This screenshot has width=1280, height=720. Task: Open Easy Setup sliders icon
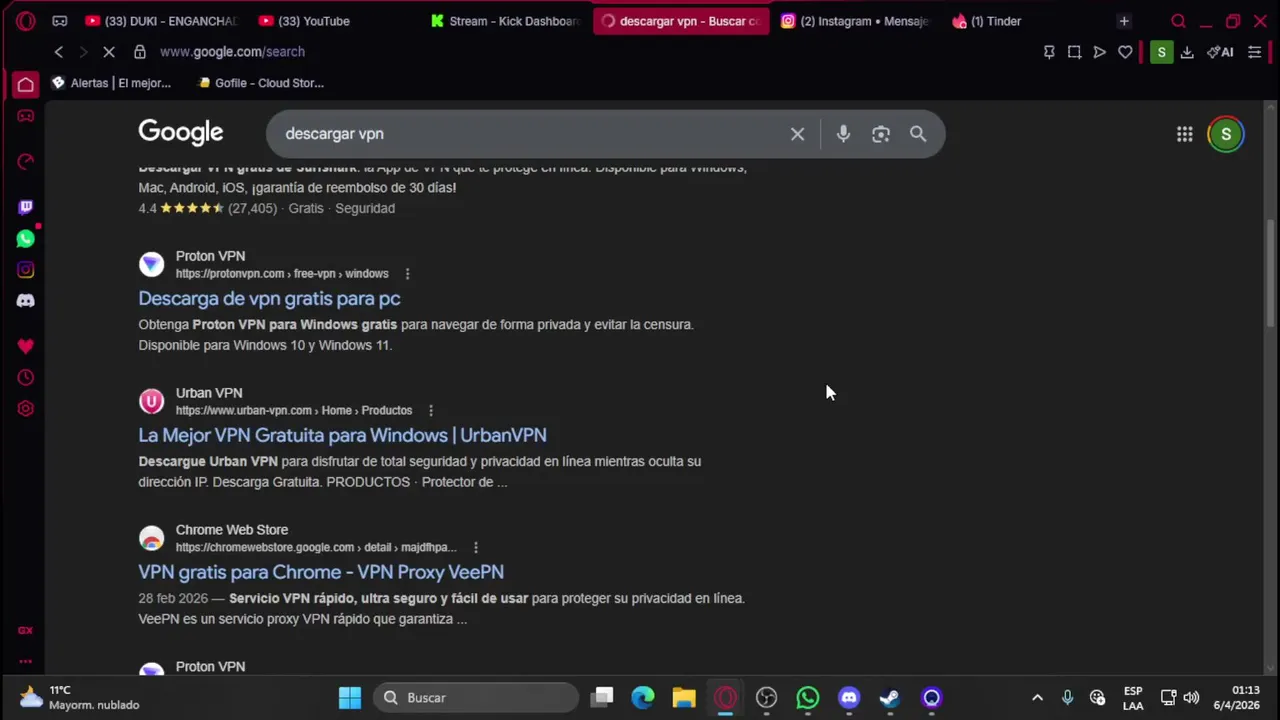pyautogui.click(x=1255, y=52)
